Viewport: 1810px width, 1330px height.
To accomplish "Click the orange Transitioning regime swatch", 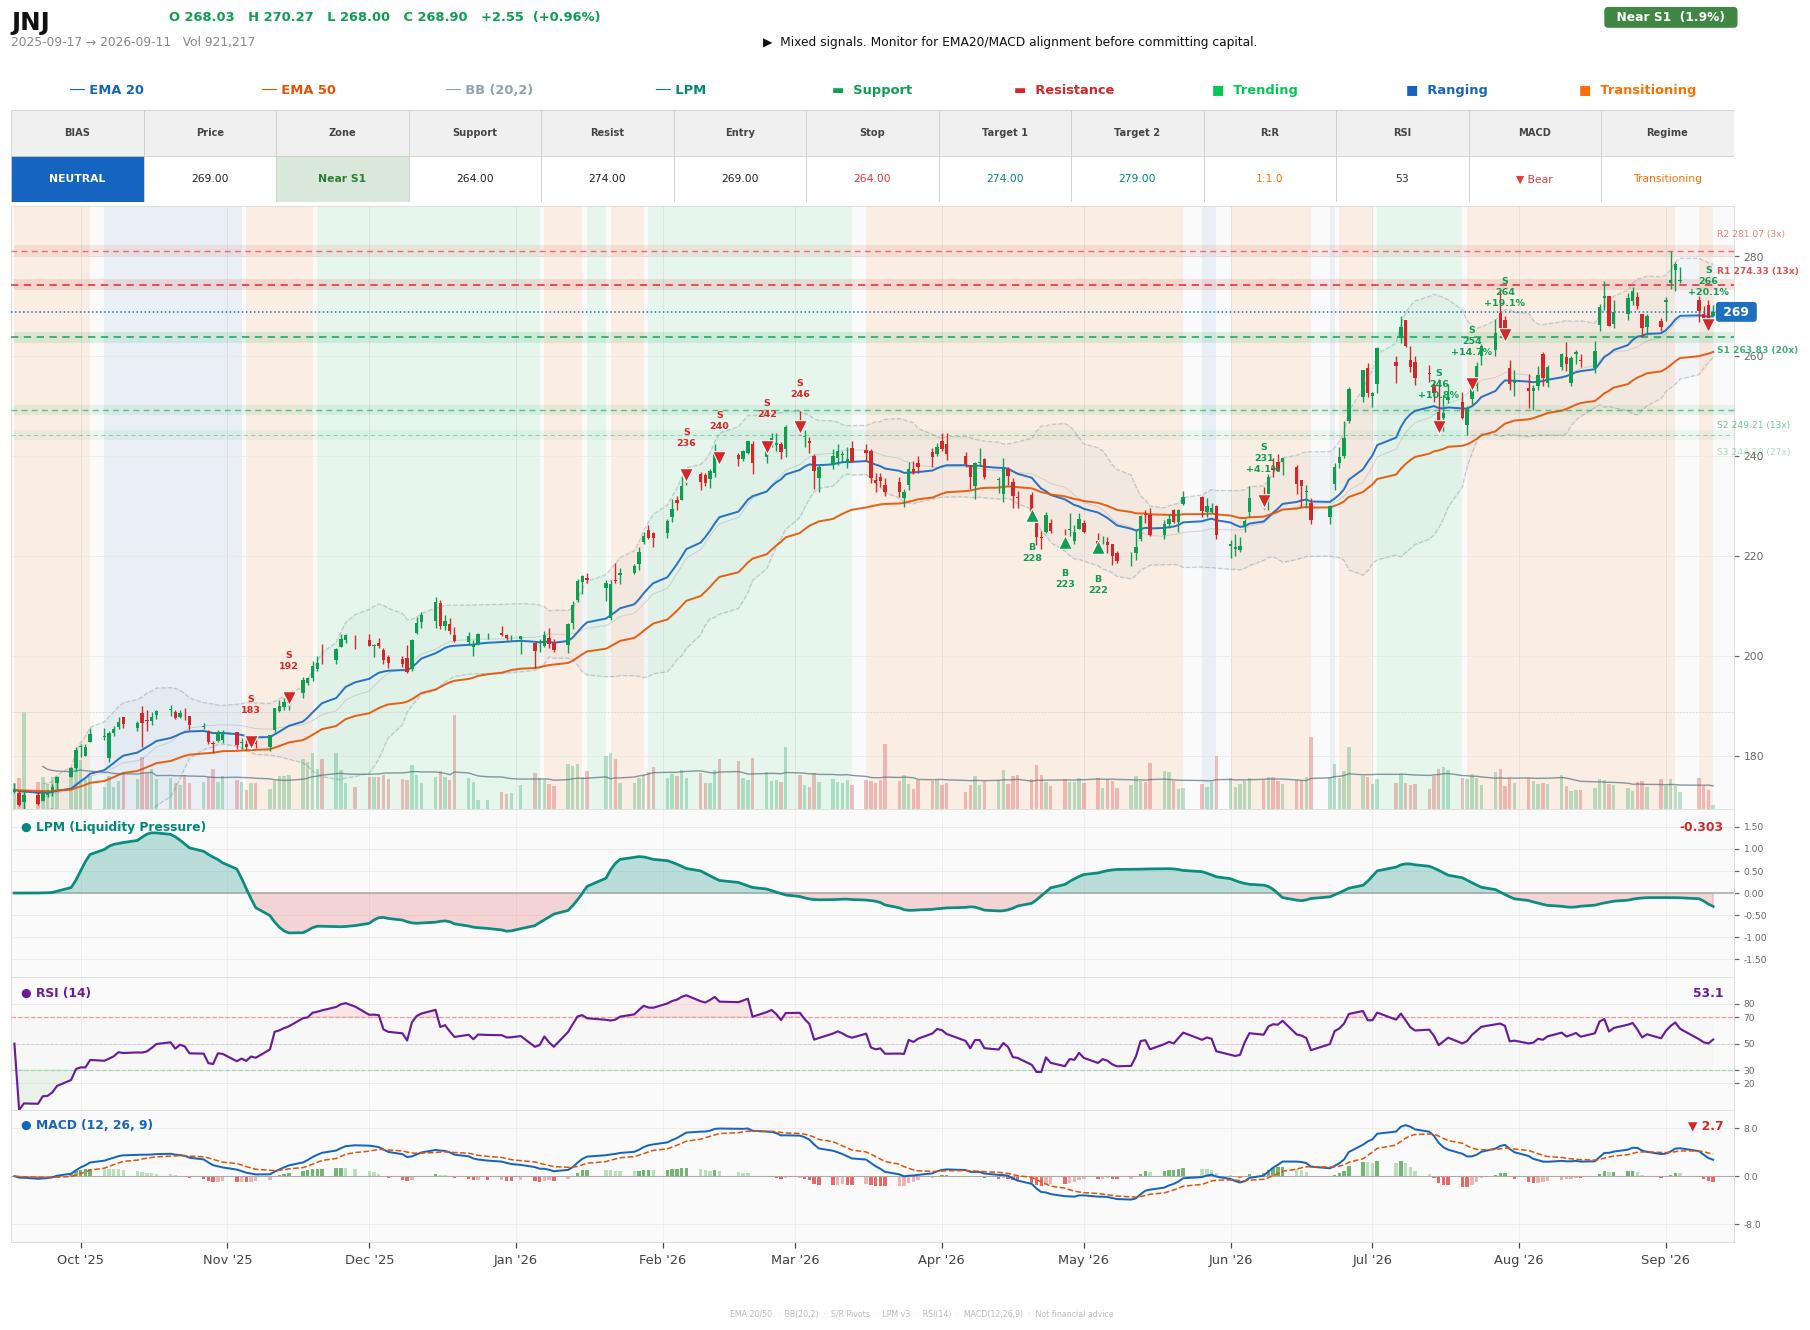I will coord(1585,90).
